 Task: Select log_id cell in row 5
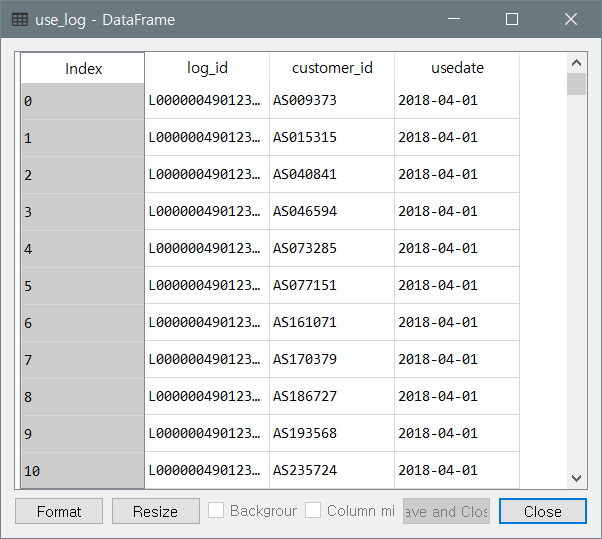[207, 285]
